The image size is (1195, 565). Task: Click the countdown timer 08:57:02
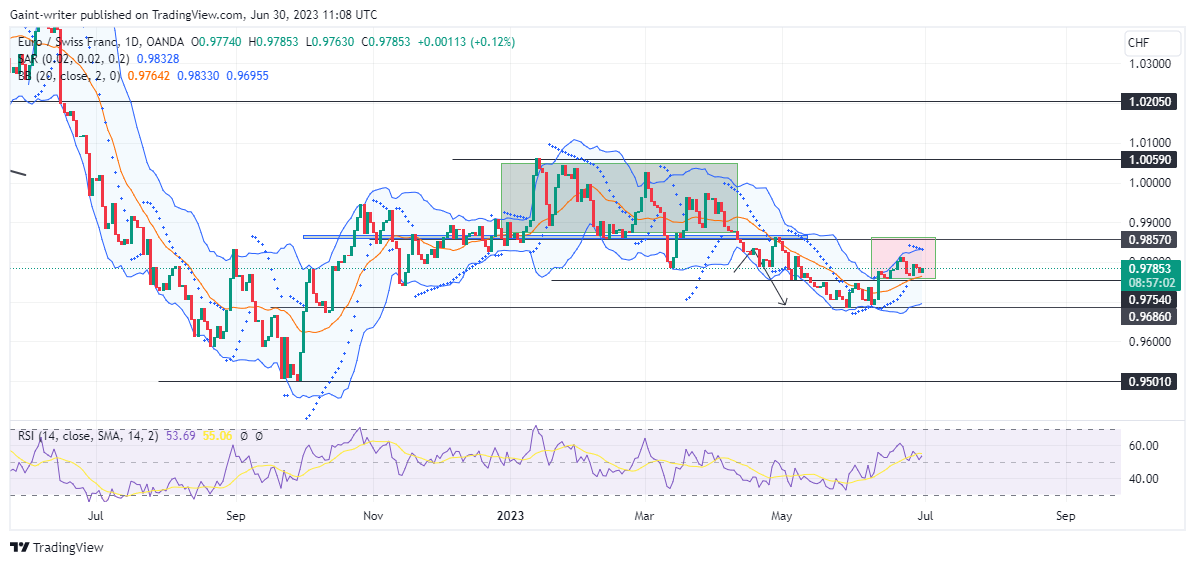click(x=1151, y=281)
